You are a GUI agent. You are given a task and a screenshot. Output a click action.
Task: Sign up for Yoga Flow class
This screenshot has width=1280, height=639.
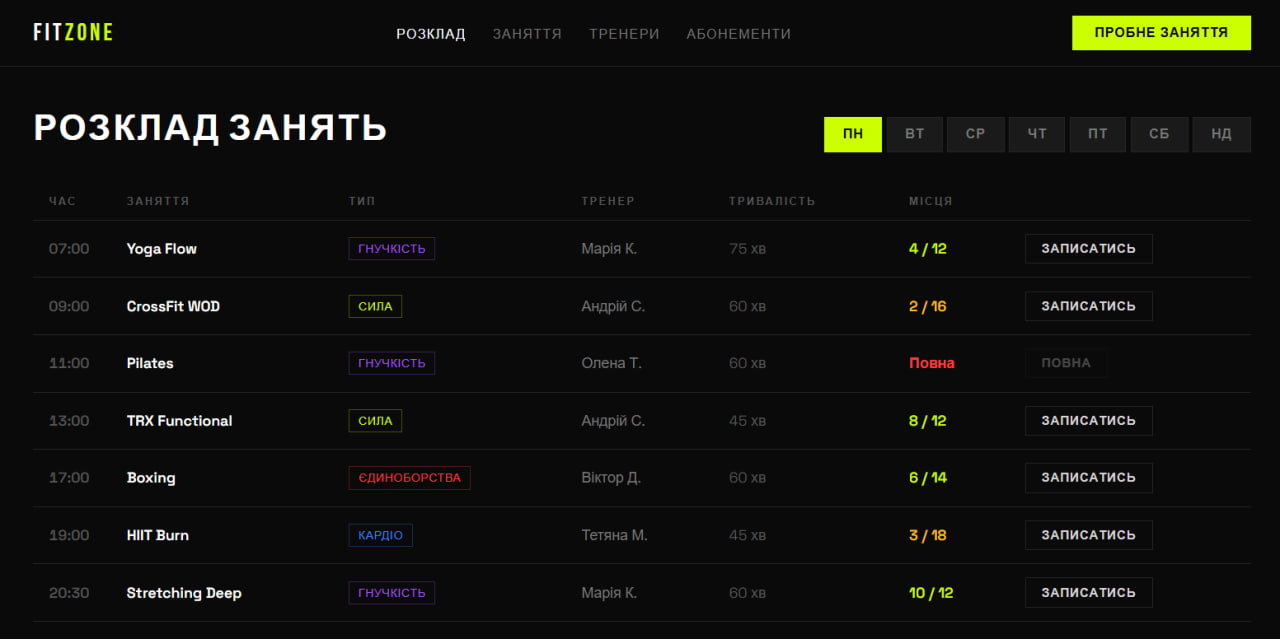[x=1088, y=249]
